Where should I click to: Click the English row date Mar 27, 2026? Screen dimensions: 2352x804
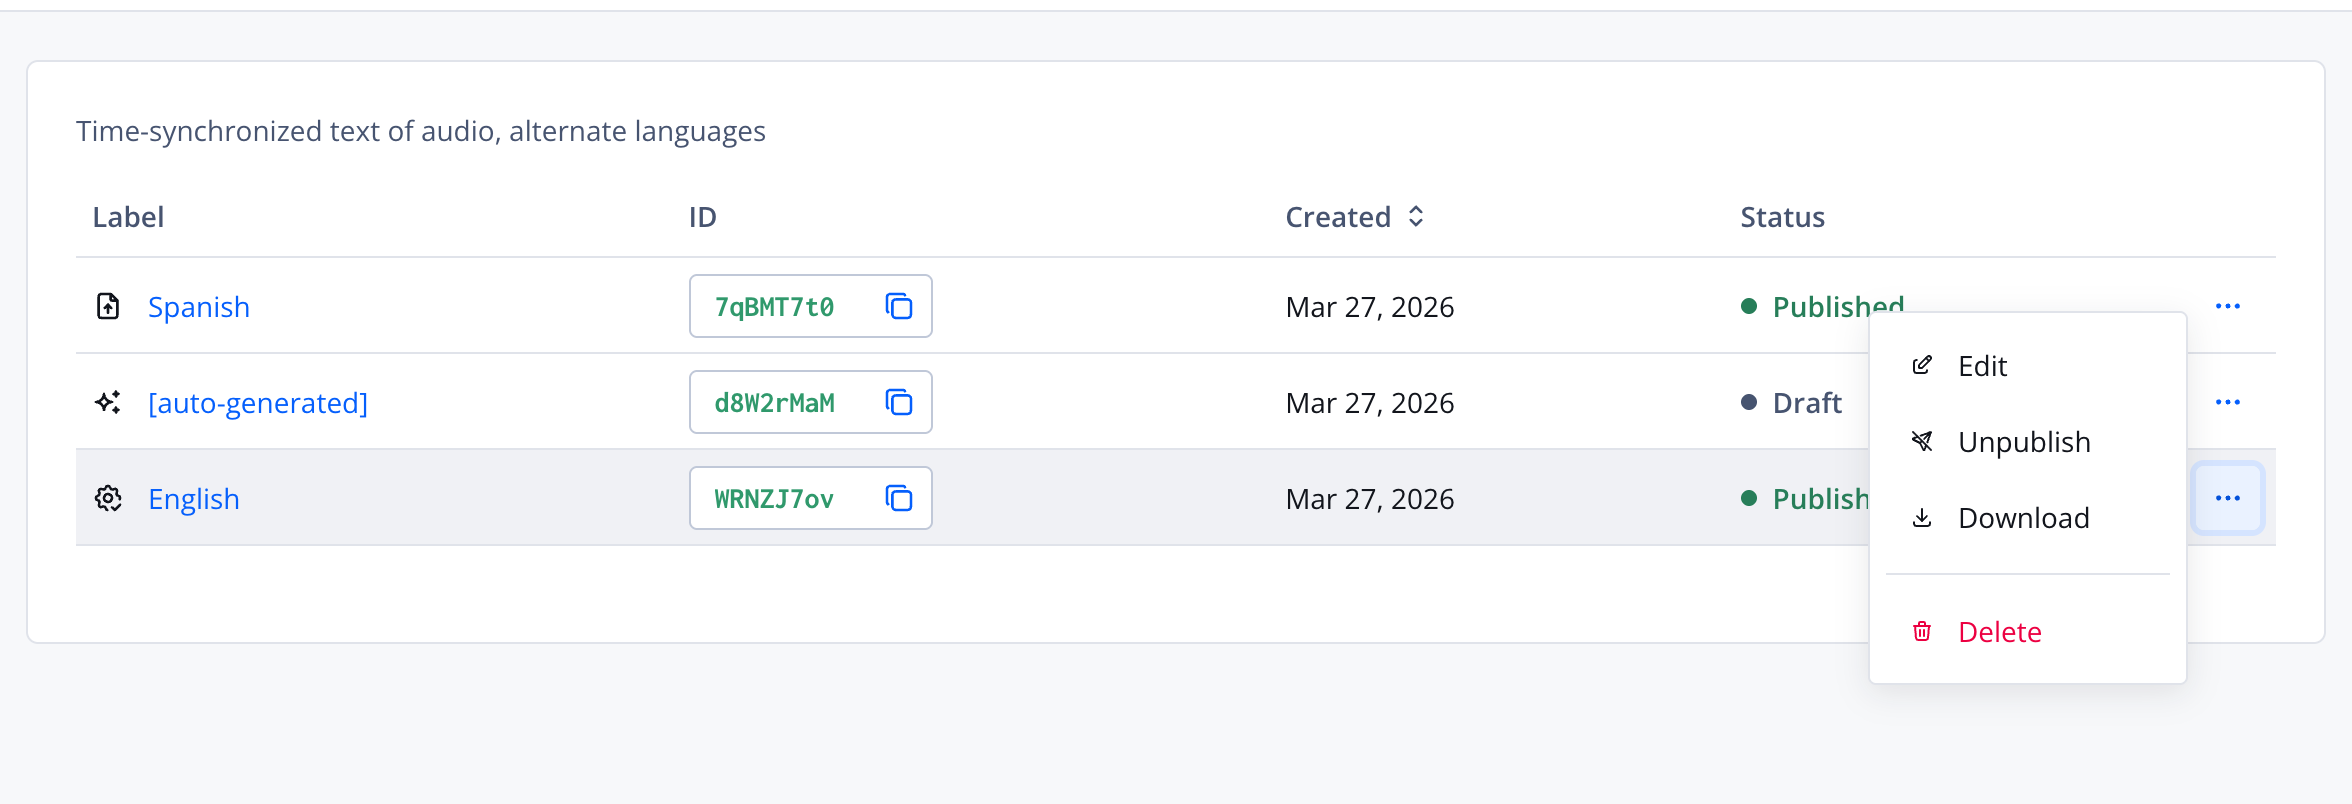[1370, 499]
